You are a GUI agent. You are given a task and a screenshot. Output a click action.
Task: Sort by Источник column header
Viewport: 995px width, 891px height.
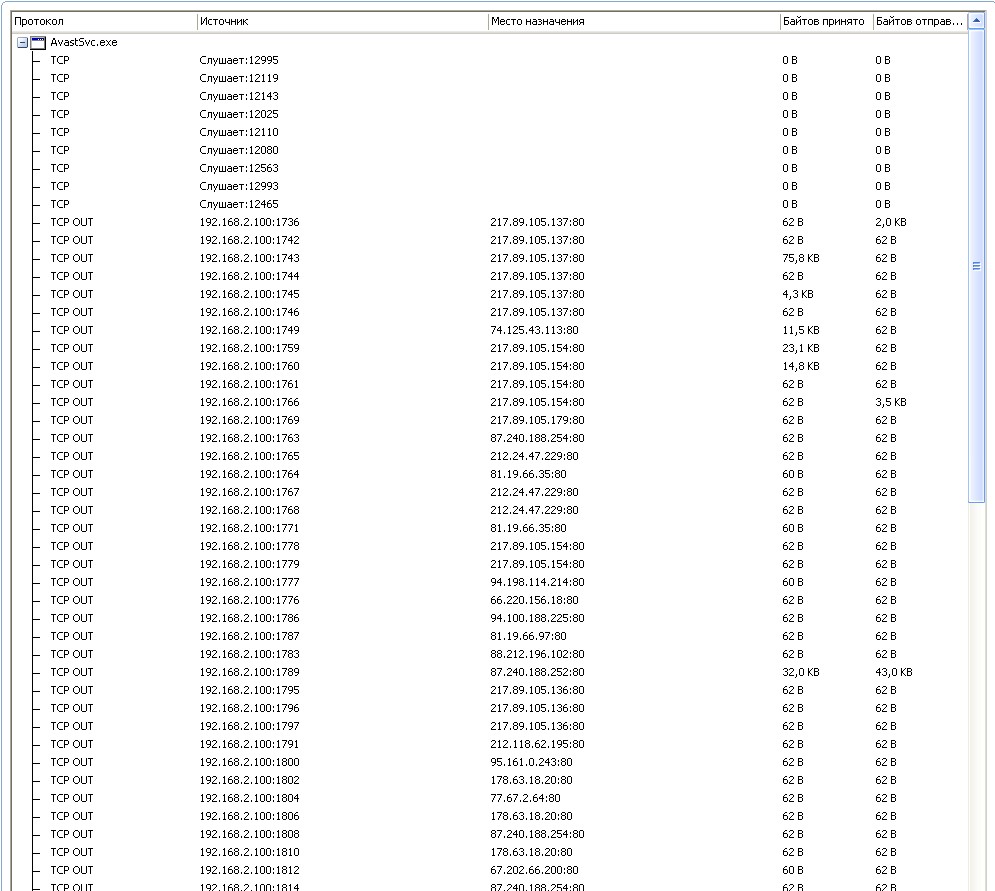tap(343, 22)
